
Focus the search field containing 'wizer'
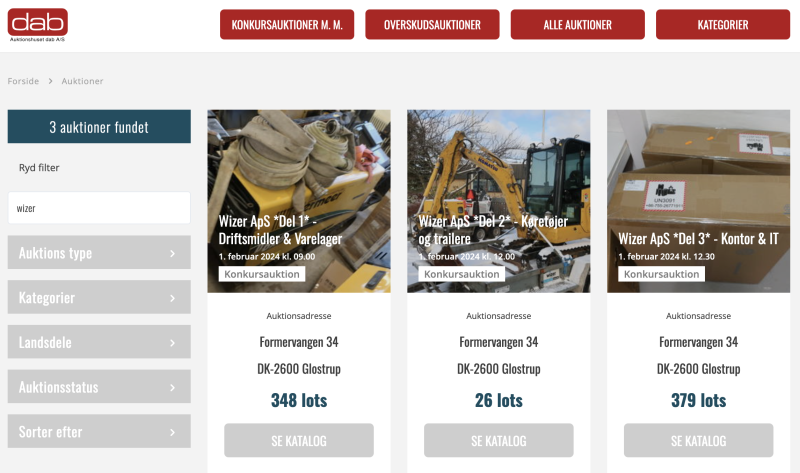pyautogui.click(x=99, y=208)
